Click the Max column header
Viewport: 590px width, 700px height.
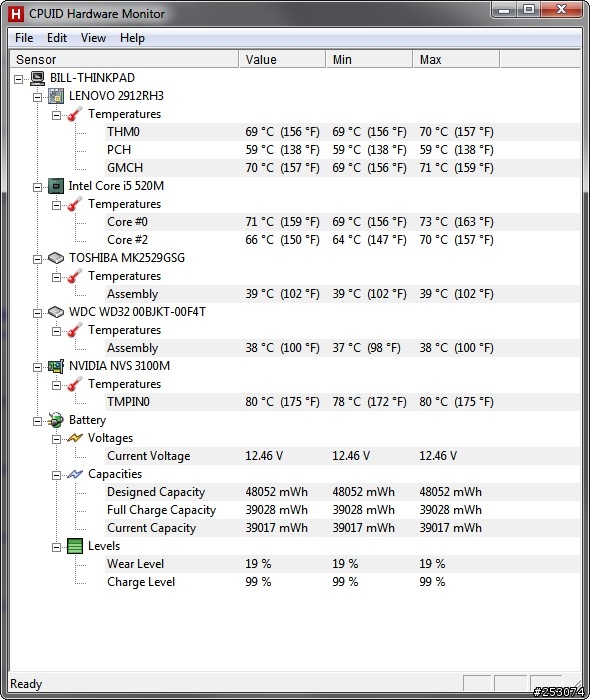pyautogui.click(x=456, y=59)
